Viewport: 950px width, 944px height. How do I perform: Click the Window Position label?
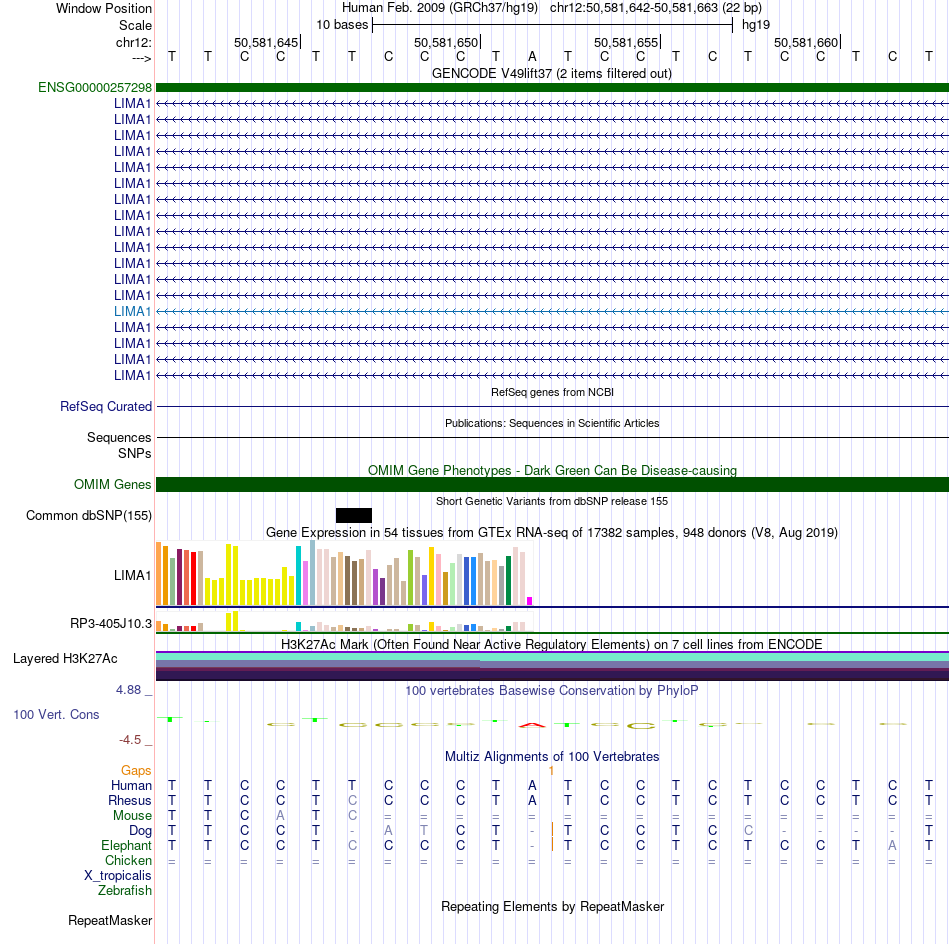(x=104, y=8)
